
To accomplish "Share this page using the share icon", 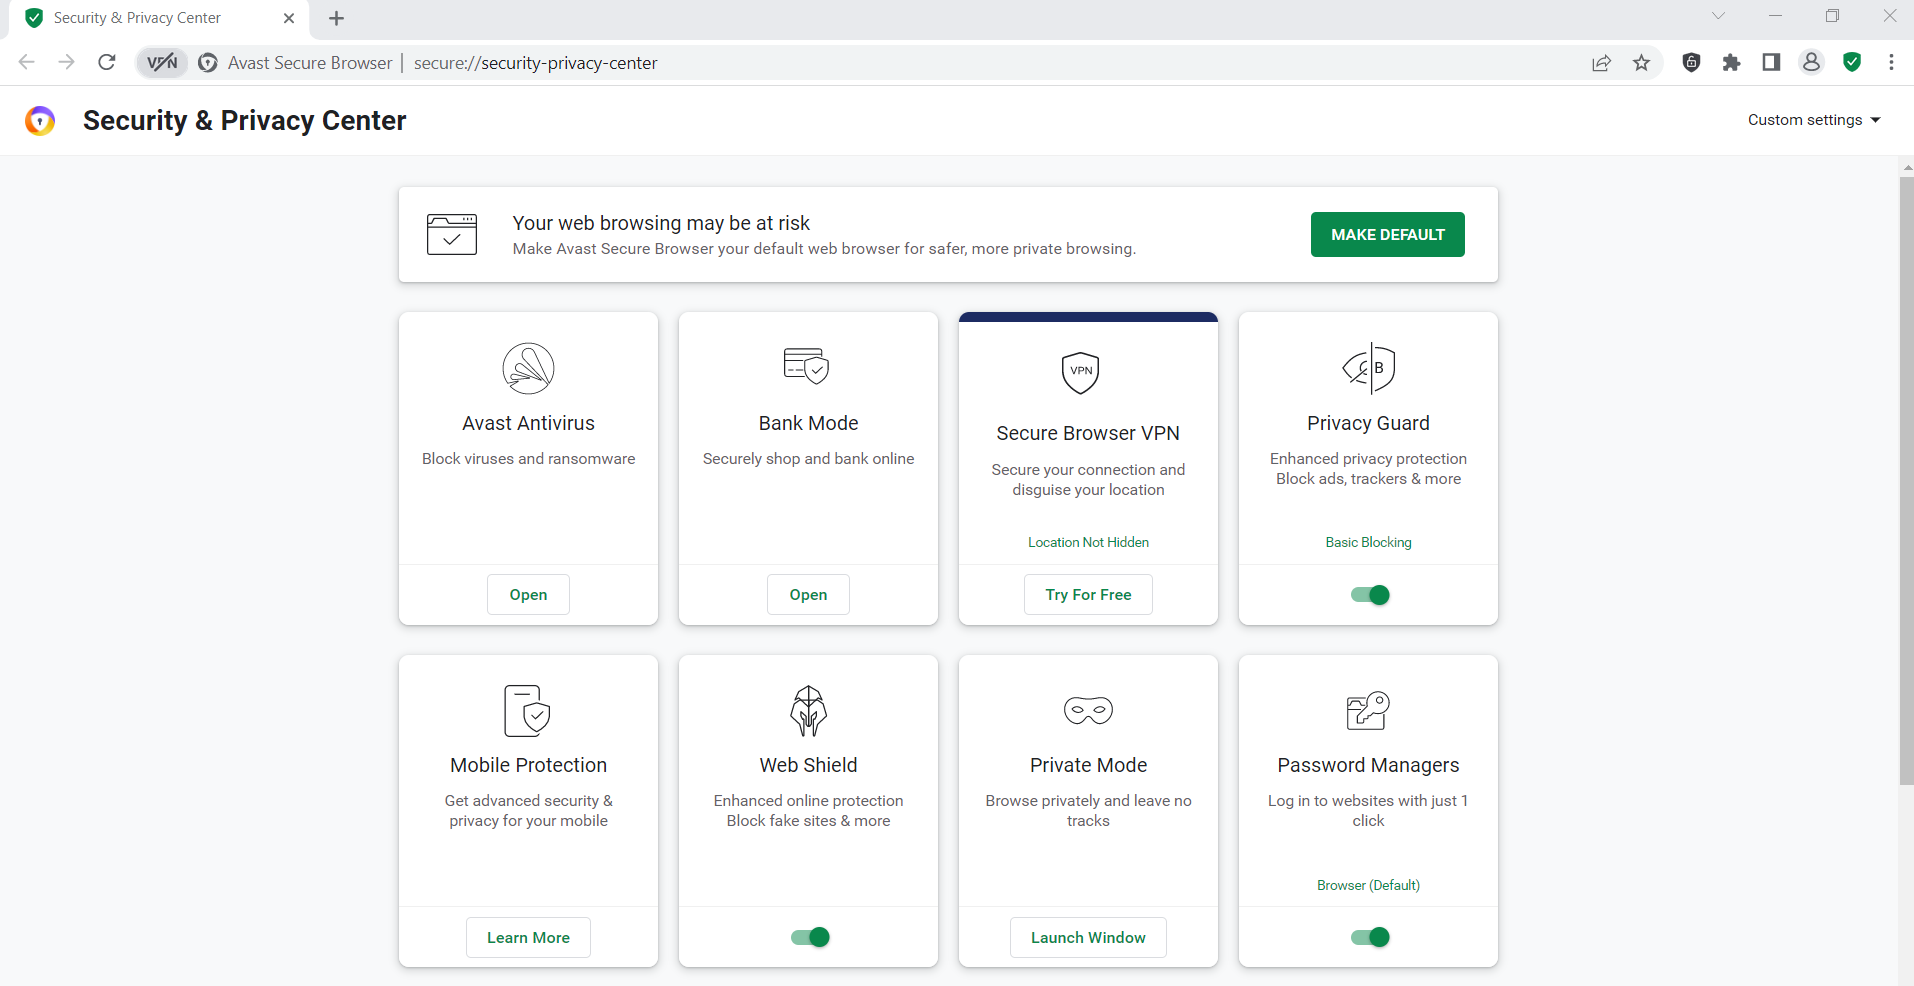I will 1601,63.
